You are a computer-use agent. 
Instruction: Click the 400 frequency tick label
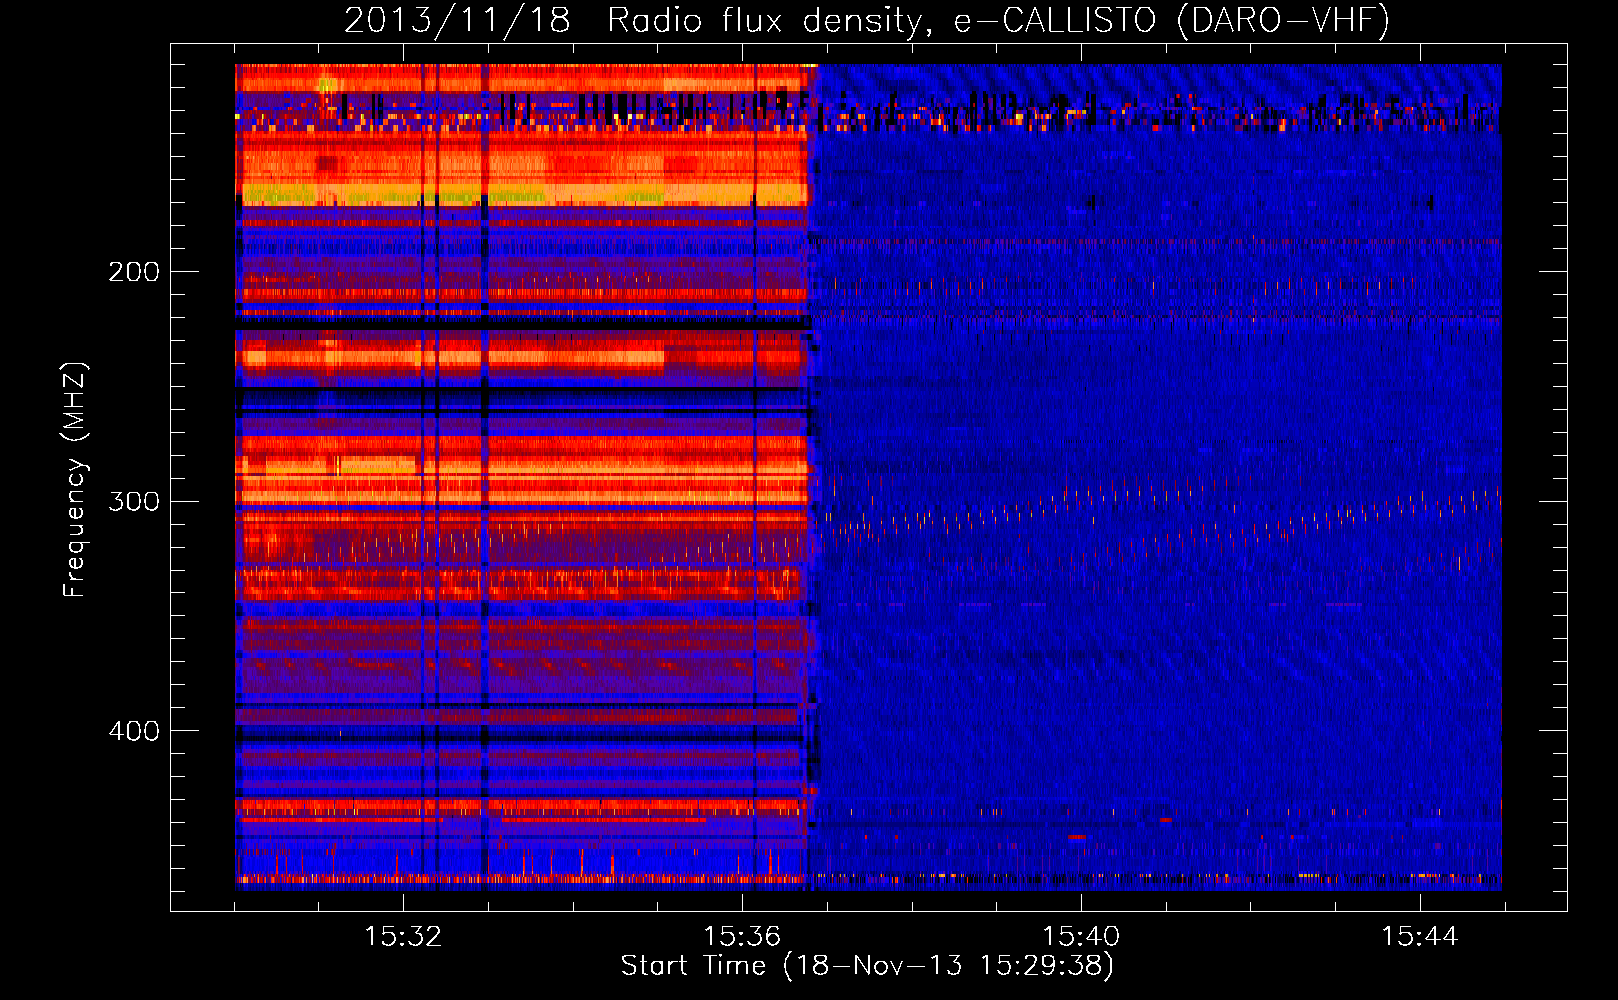134,731
